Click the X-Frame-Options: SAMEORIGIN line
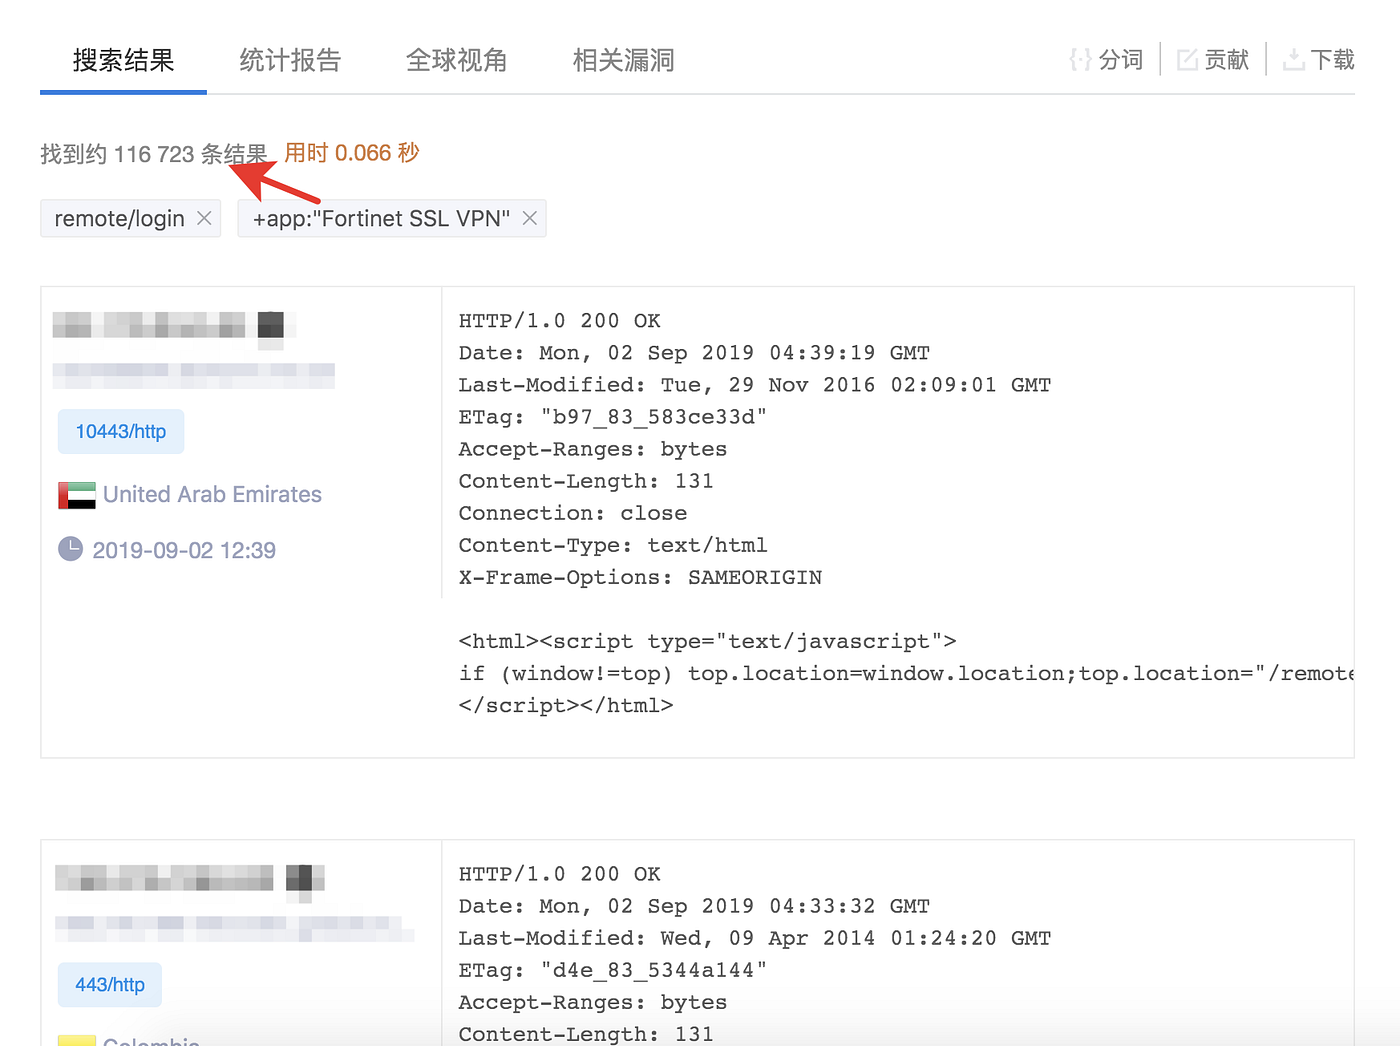 pyautogui.click(x=640, y=577)
